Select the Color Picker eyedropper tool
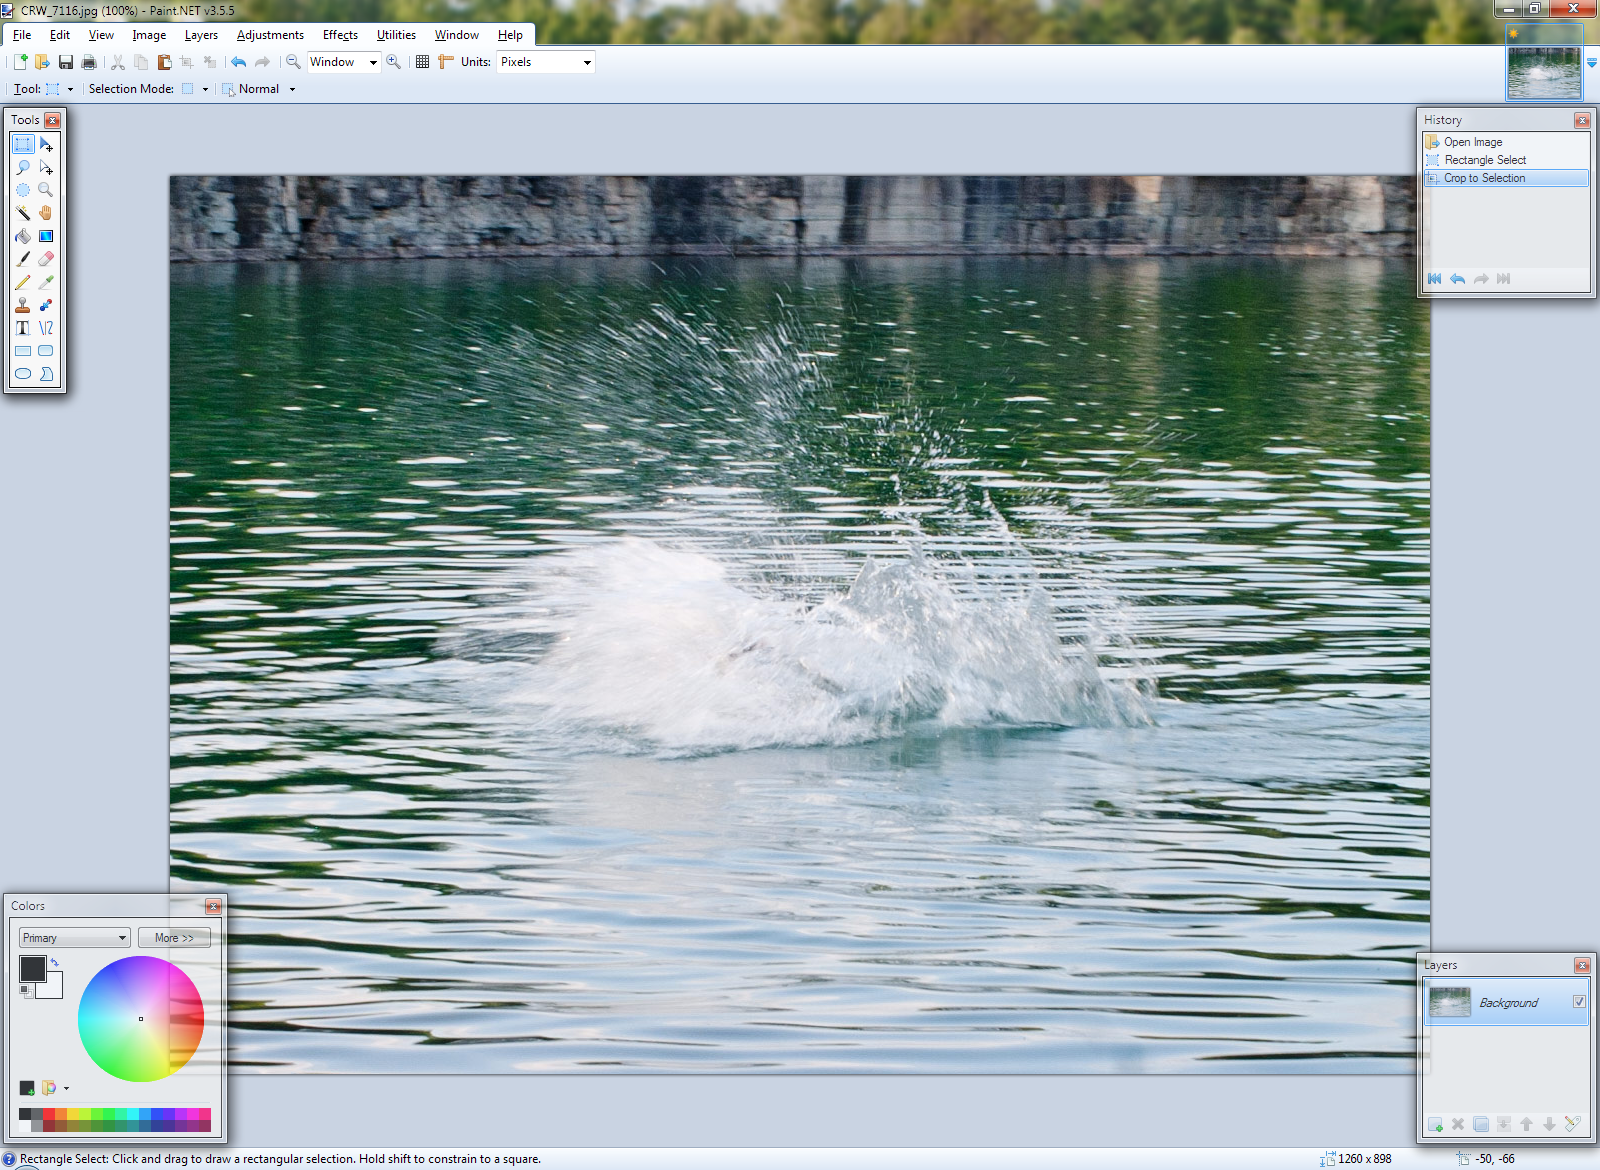 46,282
